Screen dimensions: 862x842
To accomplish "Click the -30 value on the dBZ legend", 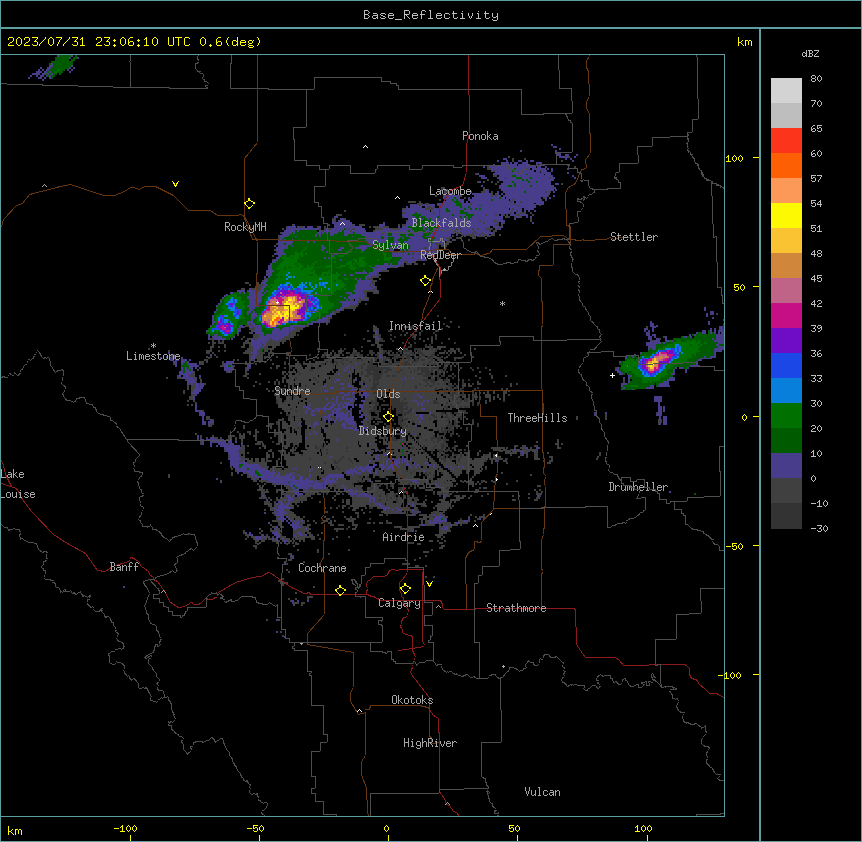I will coord(819,528).
